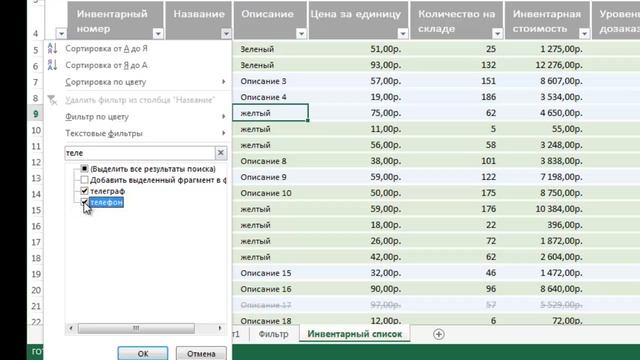Select price cell '93,00р.'

tap(359, 65)
